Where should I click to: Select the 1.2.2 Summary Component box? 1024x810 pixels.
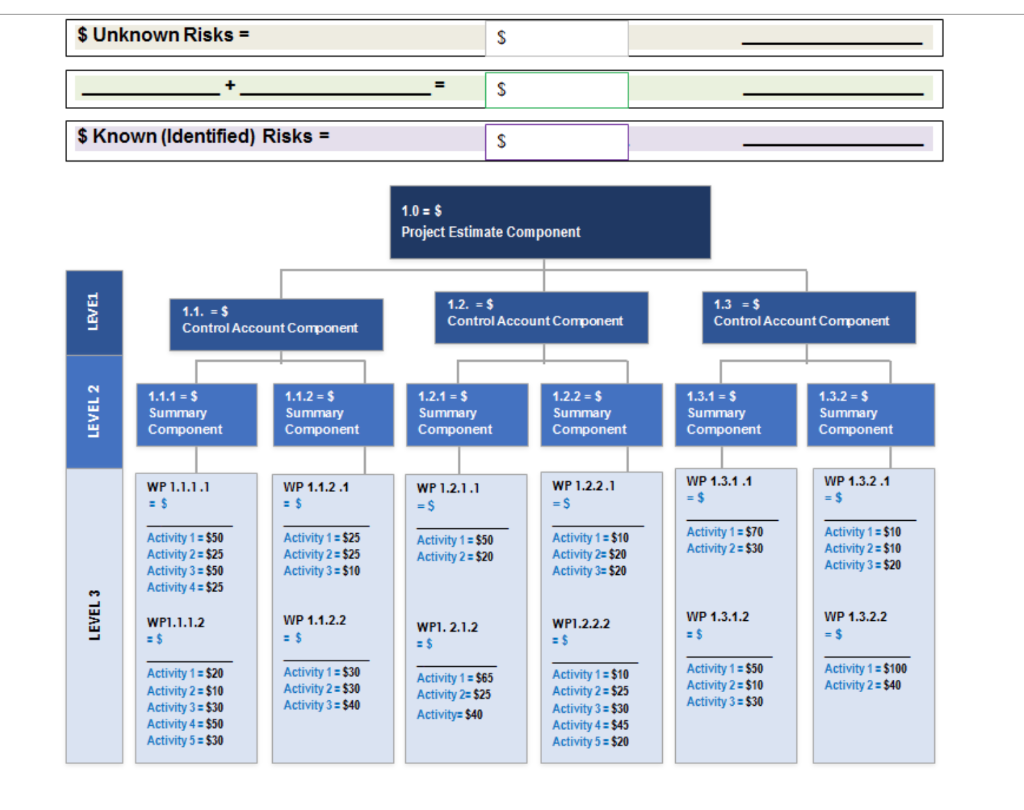pyautogui.click(x=601, y=415)
